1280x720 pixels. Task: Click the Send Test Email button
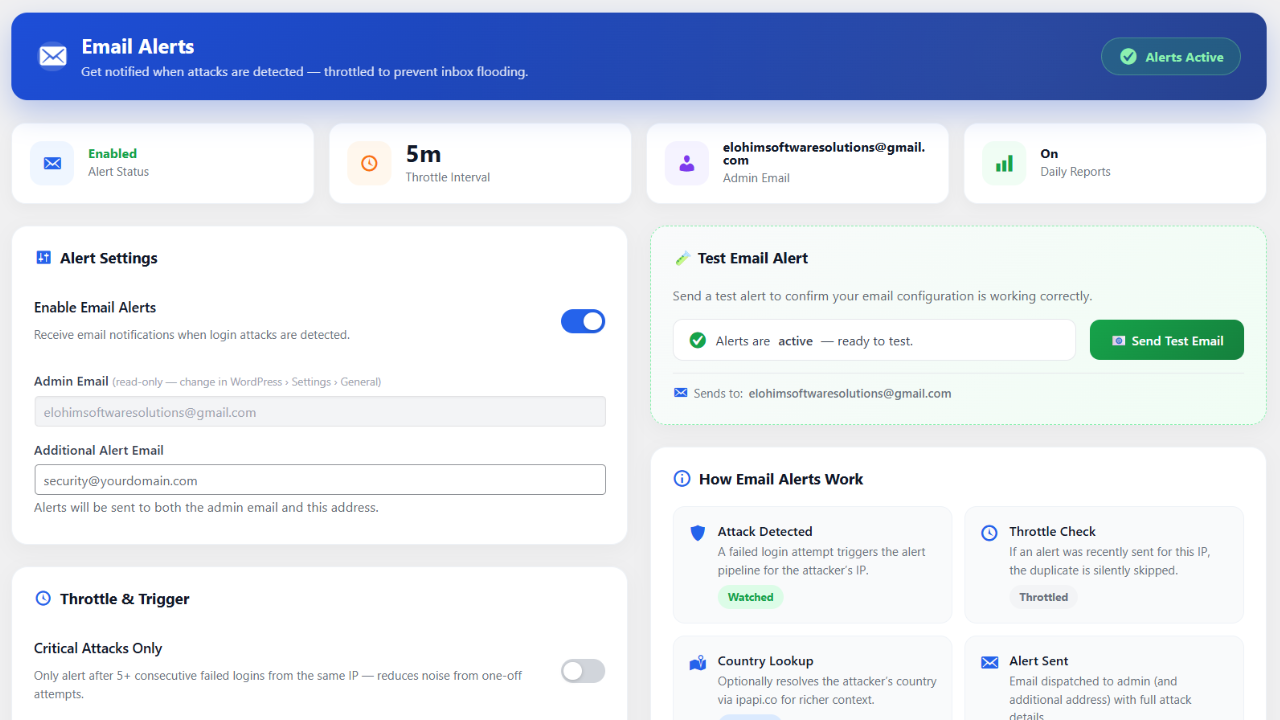[x=1167, y=340]
